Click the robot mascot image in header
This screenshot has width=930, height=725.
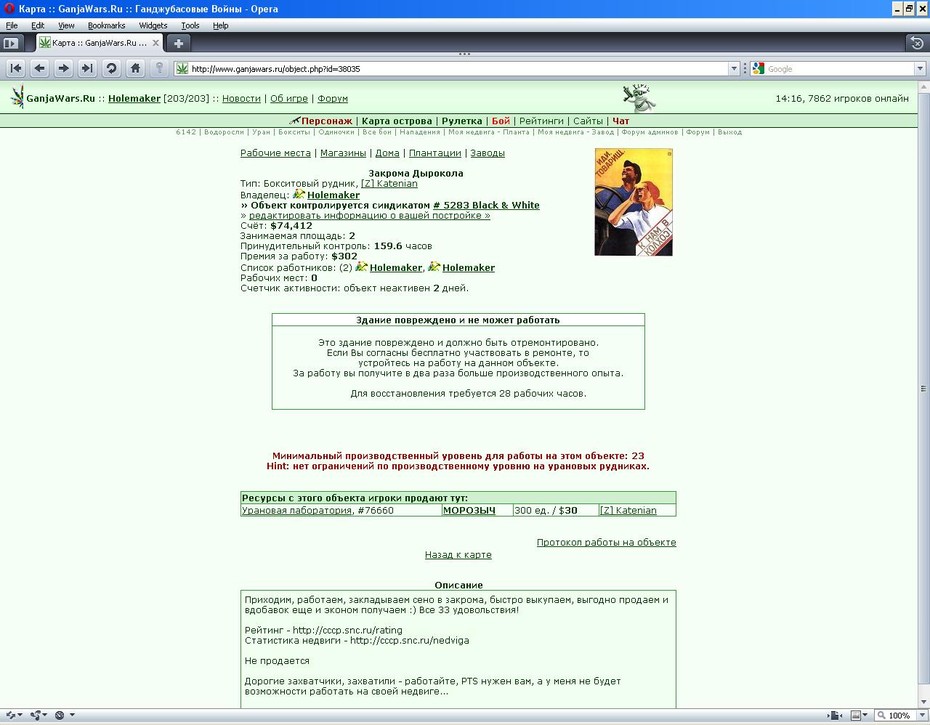639,97
